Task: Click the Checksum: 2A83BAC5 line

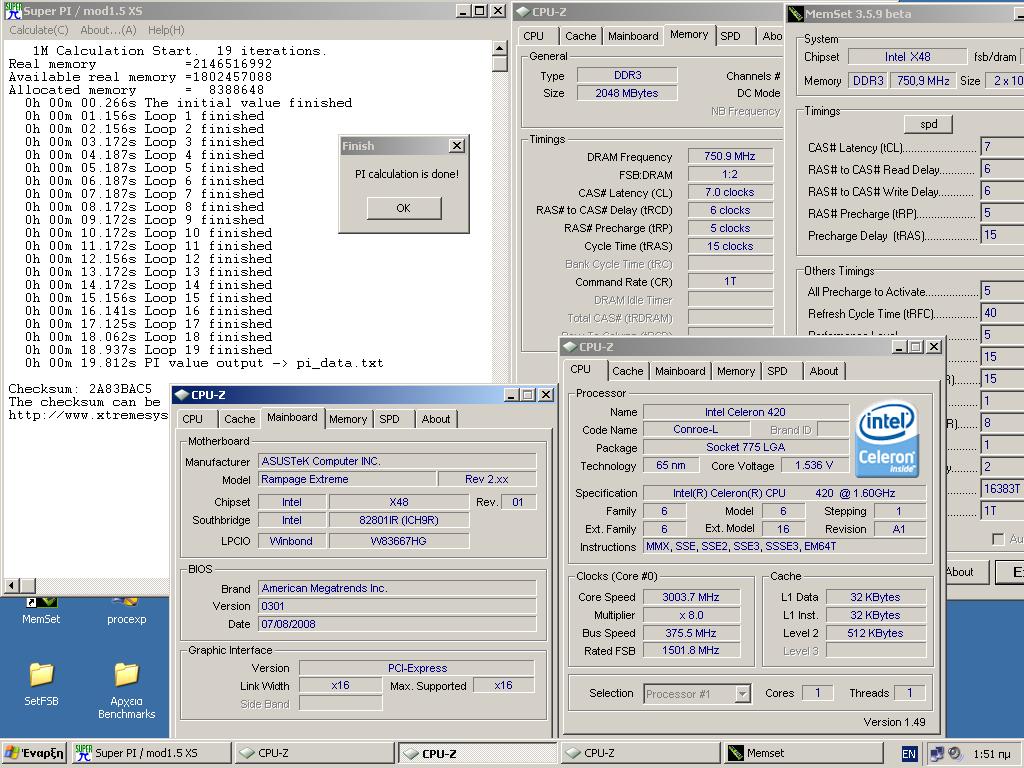Action: click(x=80, y=389)
